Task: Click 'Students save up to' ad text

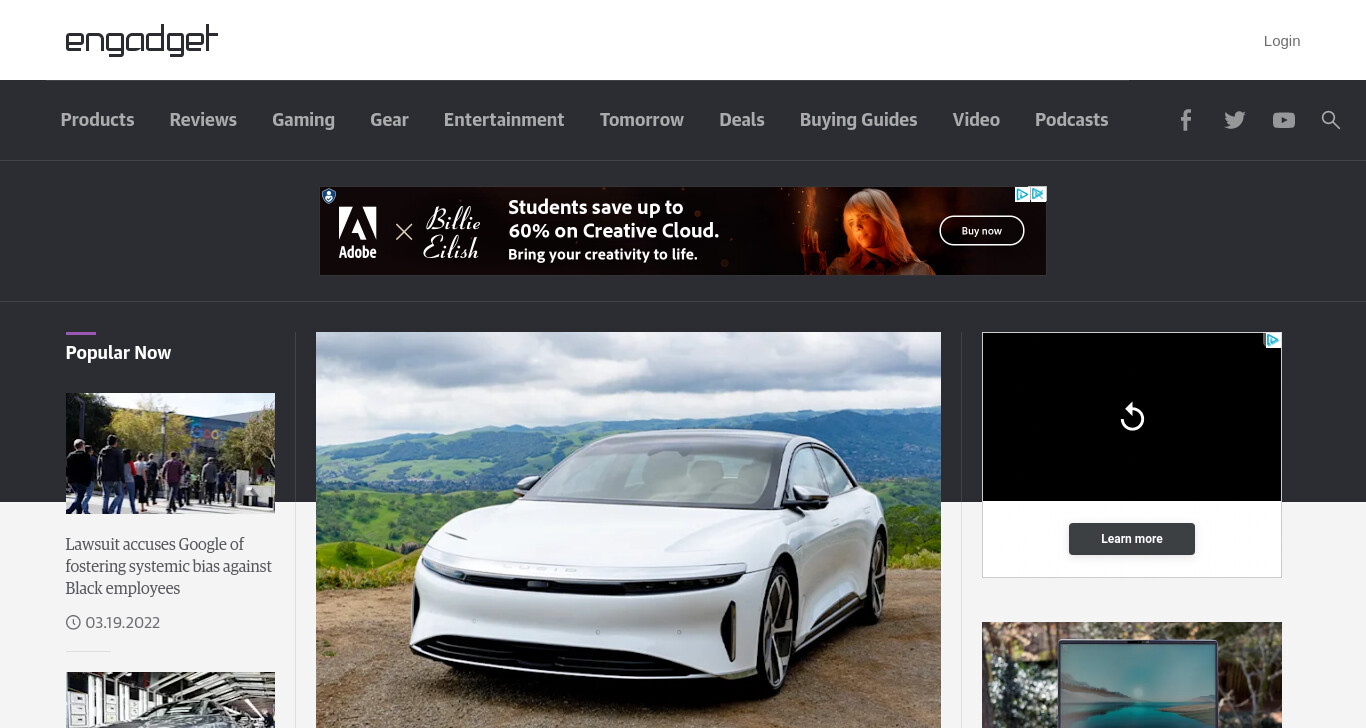Action: [x=595, y=207]
